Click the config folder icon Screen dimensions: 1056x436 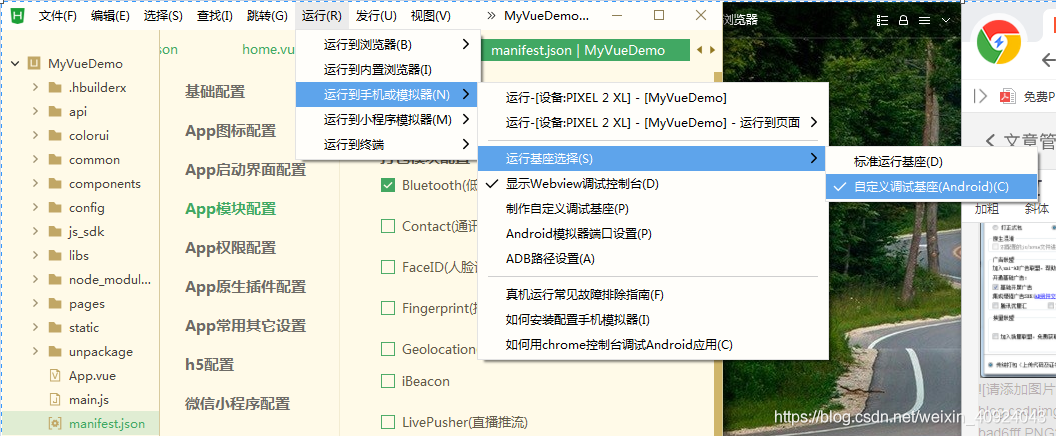(56, 208)
